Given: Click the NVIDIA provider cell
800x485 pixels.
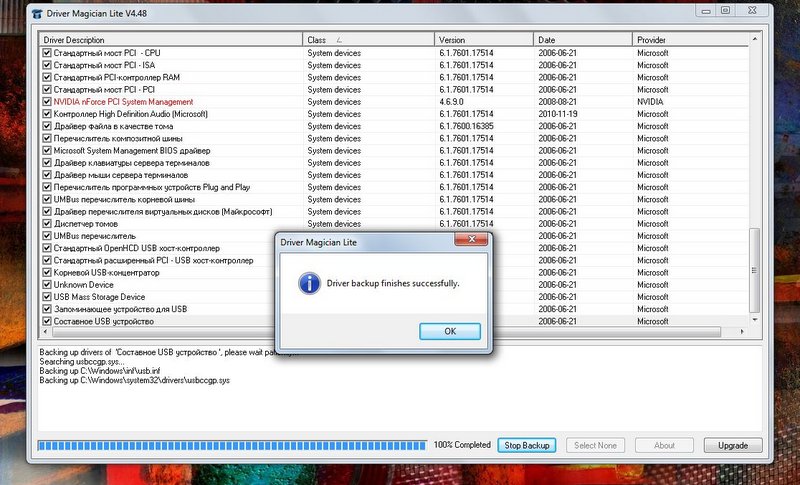Looking at the screenshot, I should [650, 101].
